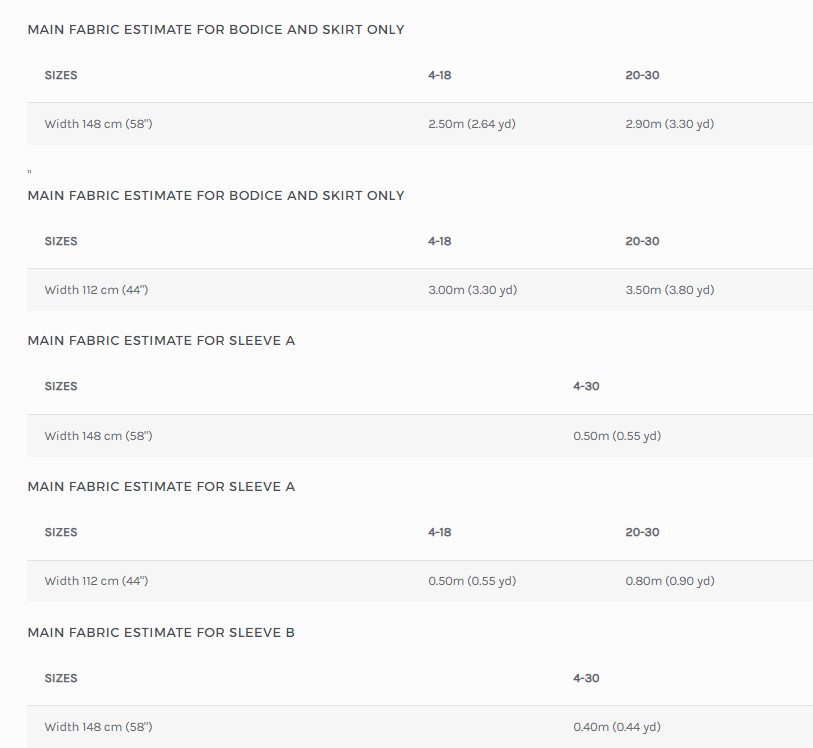Select the 2.50m (2.64 yd) value cell
This screenshot has height=748, width=813.
pyautogui.click(x=472, y=124)
